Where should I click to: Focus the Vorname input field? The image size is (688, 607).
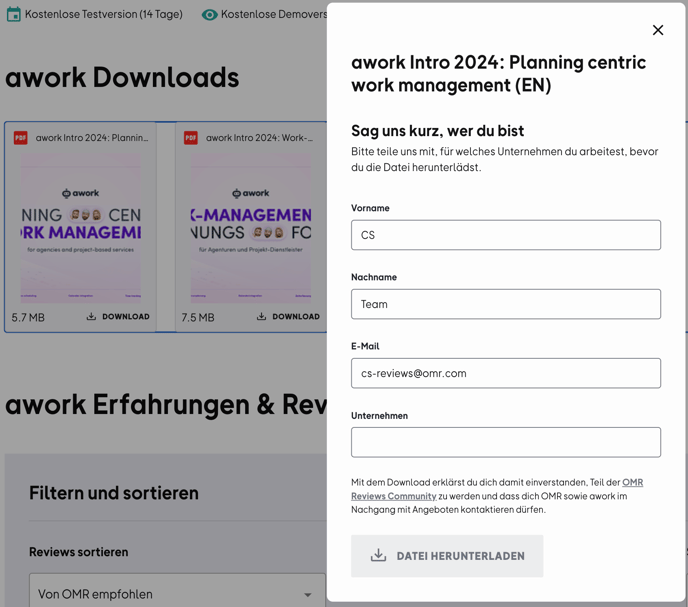point(505,235)
